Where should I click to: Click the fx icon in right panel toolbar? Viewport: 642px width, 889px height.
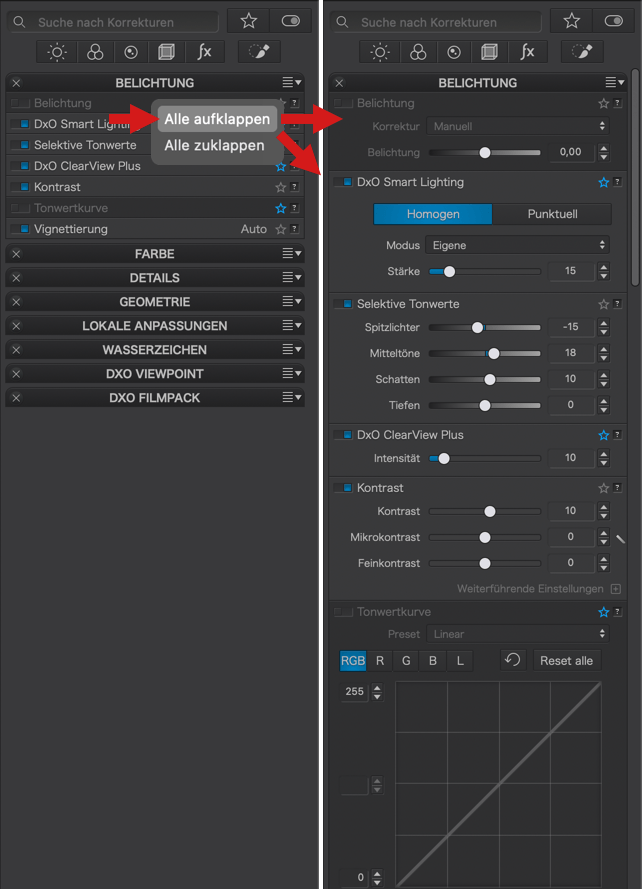tap(527, 52)
